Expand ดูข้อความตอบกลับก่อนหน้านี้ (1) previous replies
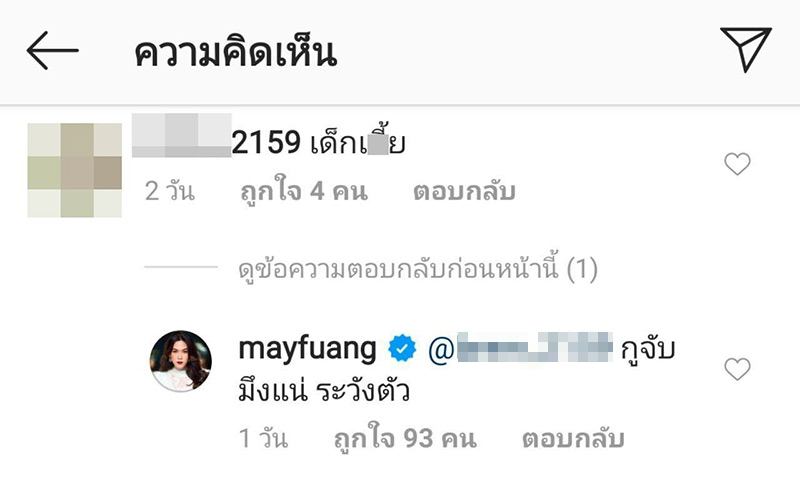This screenshot has height=492, width=800. (x=418, y=267)
